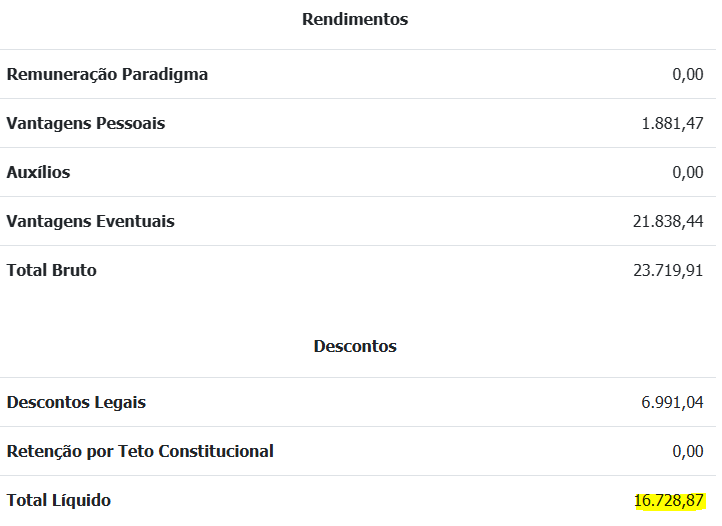This screenshot has width=722, height=526.
Task: Select the Remuneração Paradigma label
Action: click(x=107, y=74)
